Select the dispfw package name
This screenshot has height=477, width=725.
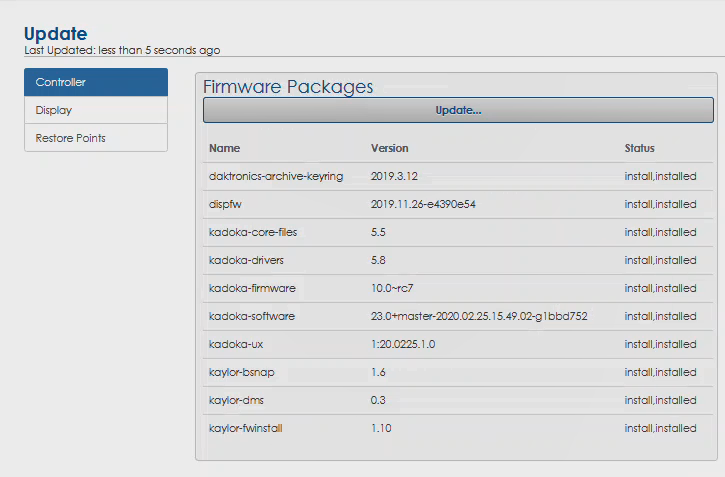[x=225, y=204]
